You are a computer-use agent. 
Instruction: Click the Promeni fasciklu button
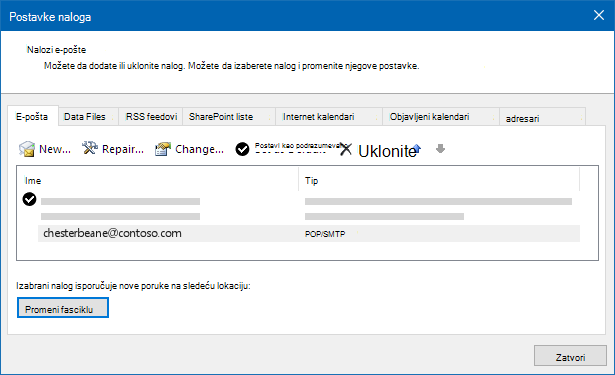pyautogui.click(x=63, y=308)
